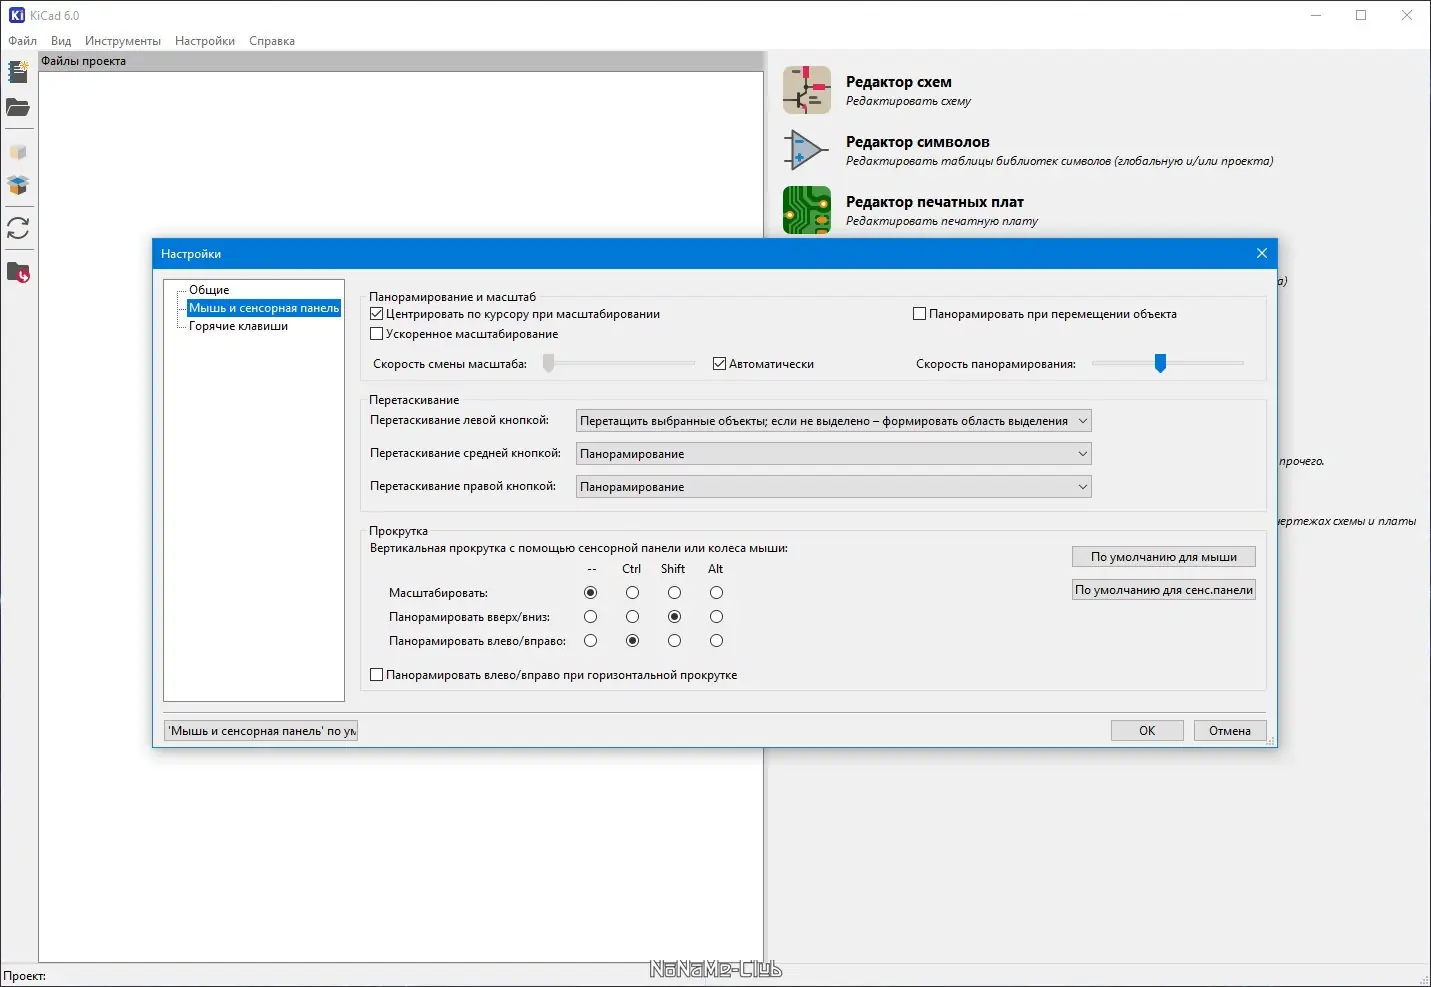Enable 'Панорамировать влево/вправо при горизонтальной прокрутке'
This screenshot has height=987, width=1431.
(377, 675)
